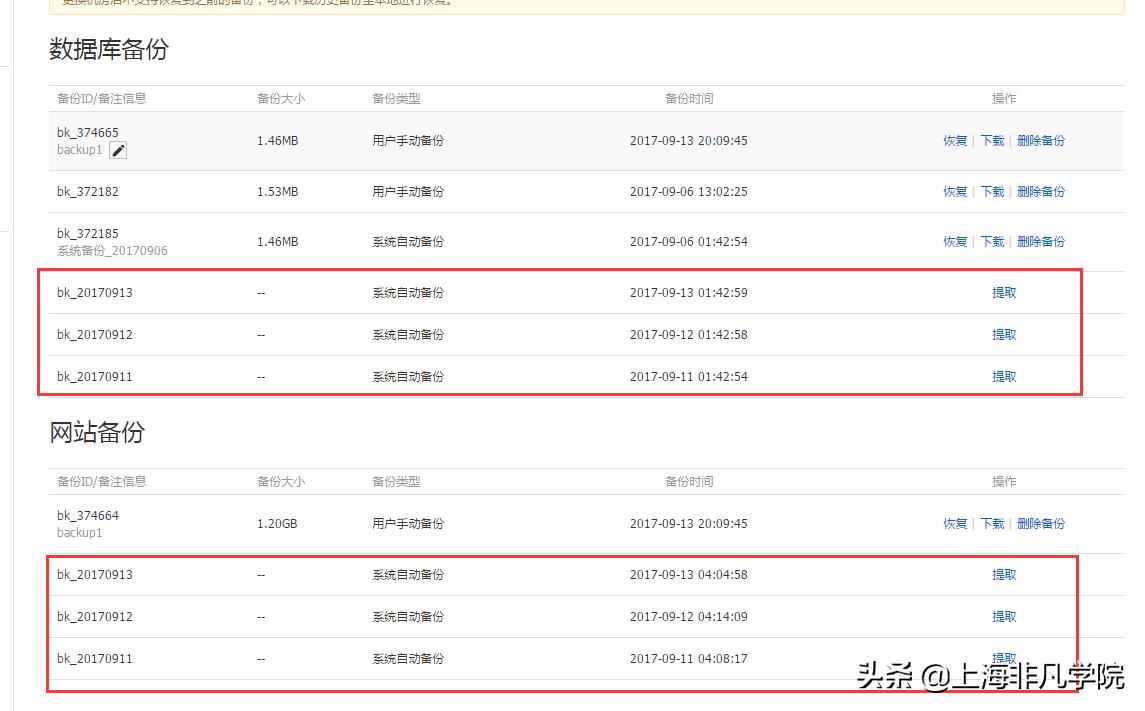Image resolution: width=1145 pixels, height=711 pixels.
Task: Click the backup1 note under bk_374665
Action: pyautogui.click(x=80, y=150)
